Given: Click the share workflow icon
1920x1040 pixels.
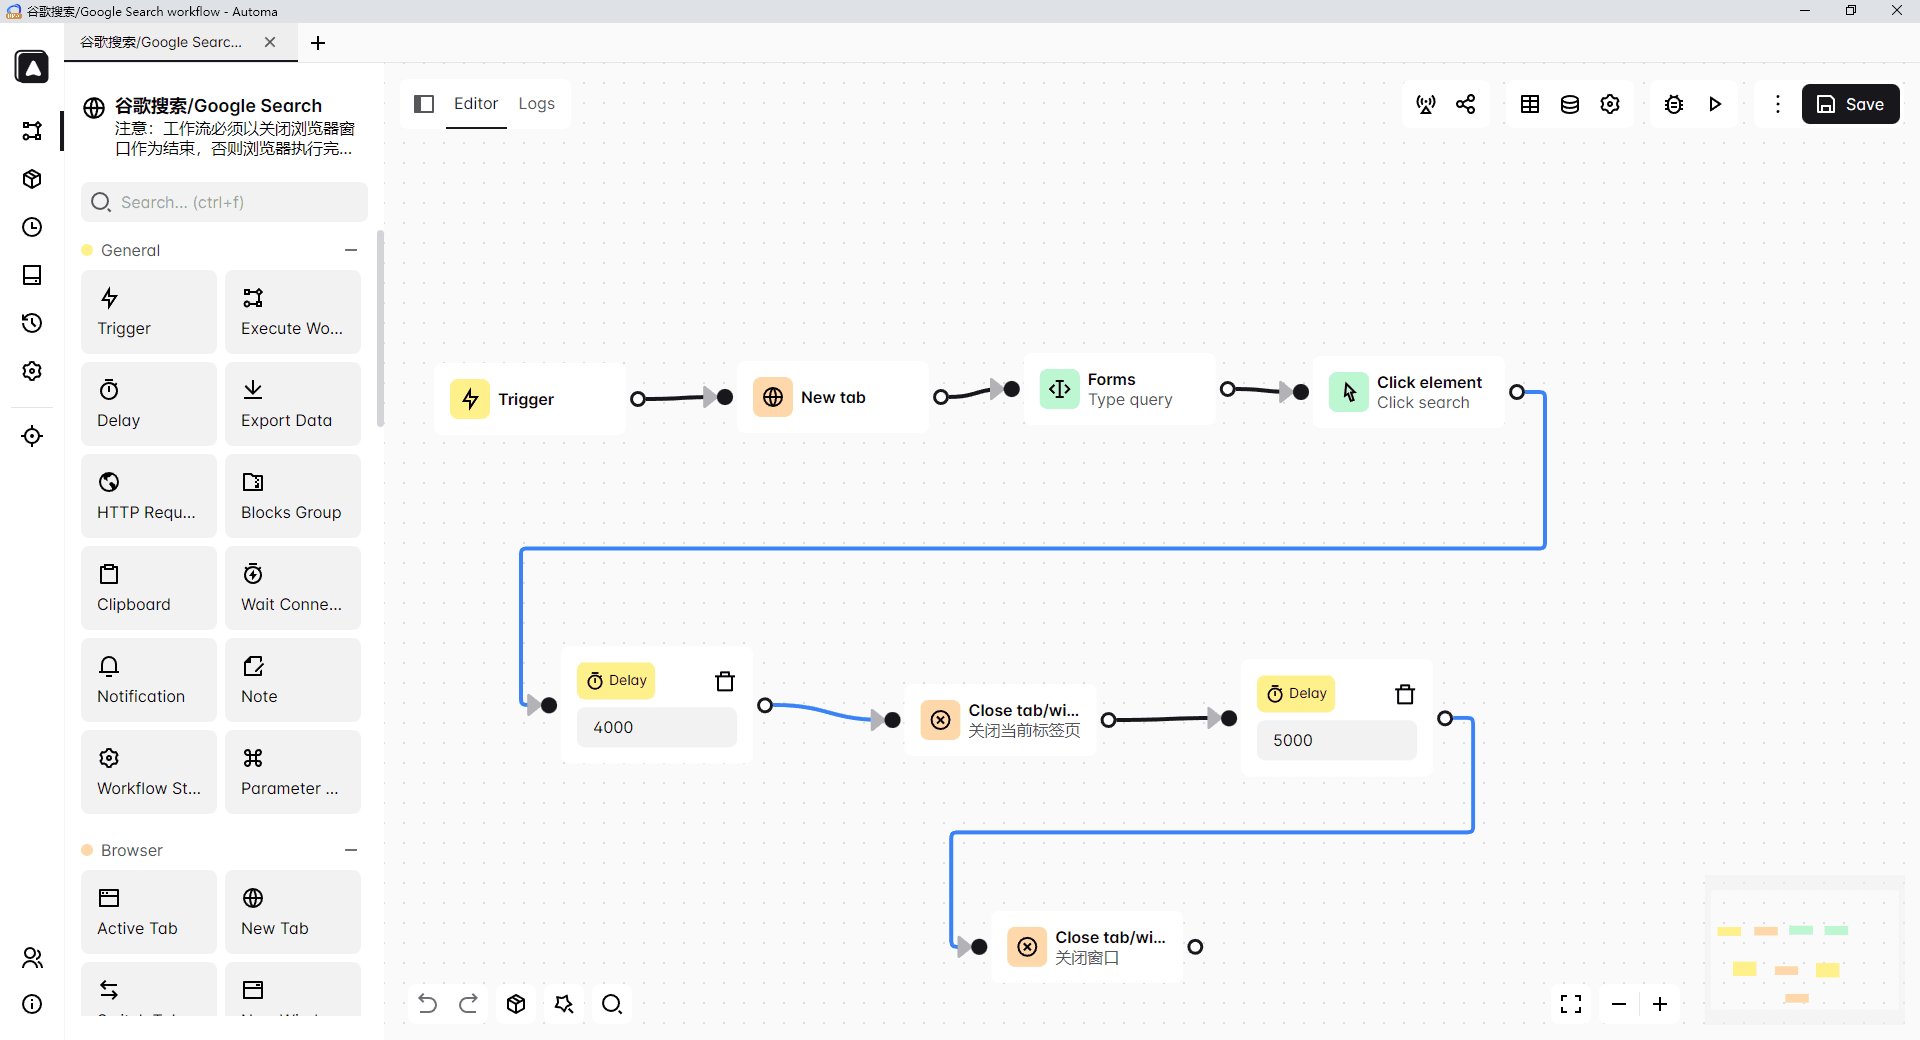Looking at the screenshot, I should [1466, 104].
